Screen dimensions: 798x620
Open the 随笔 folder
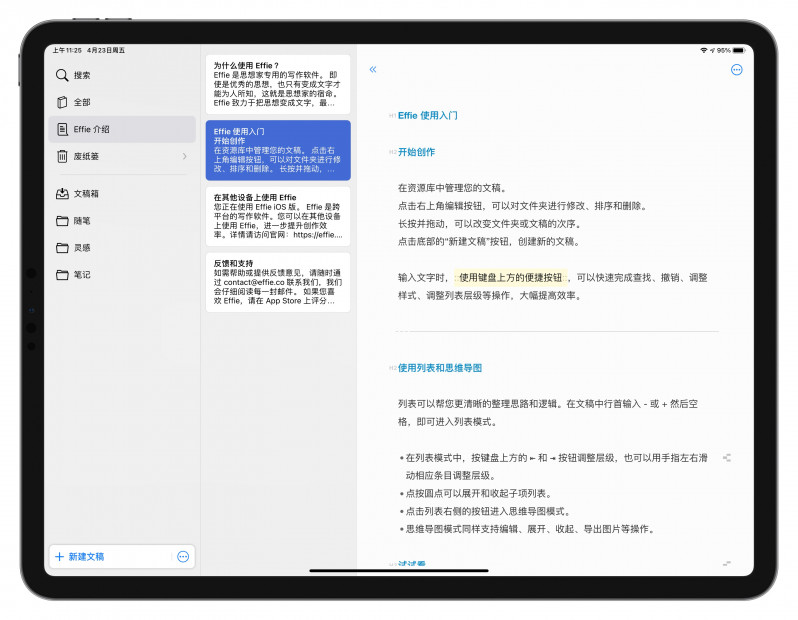coord(122,220)
